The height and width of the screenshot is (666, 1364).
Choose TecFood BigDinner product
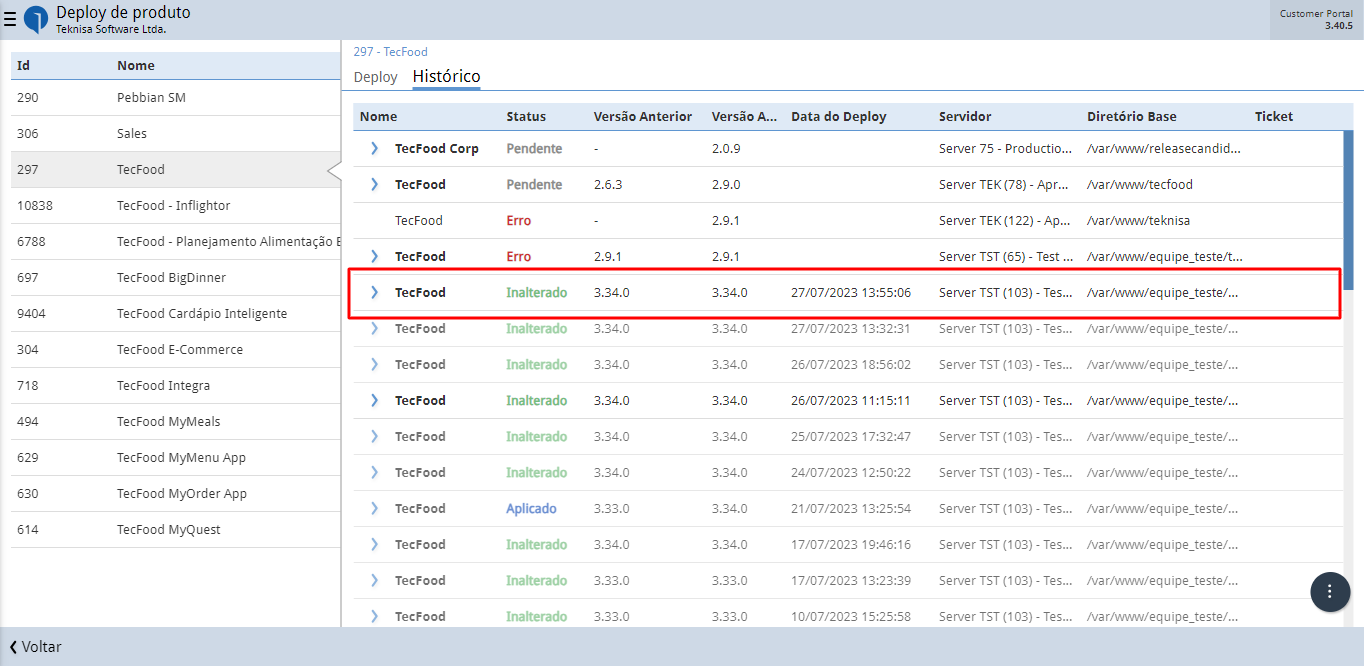[176, 278]
